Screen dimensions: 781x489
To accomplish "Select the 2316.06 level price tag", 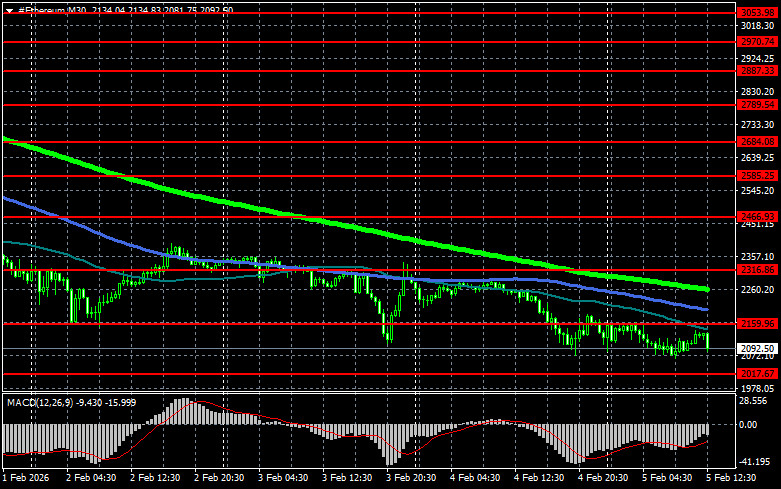I will 757,270.
